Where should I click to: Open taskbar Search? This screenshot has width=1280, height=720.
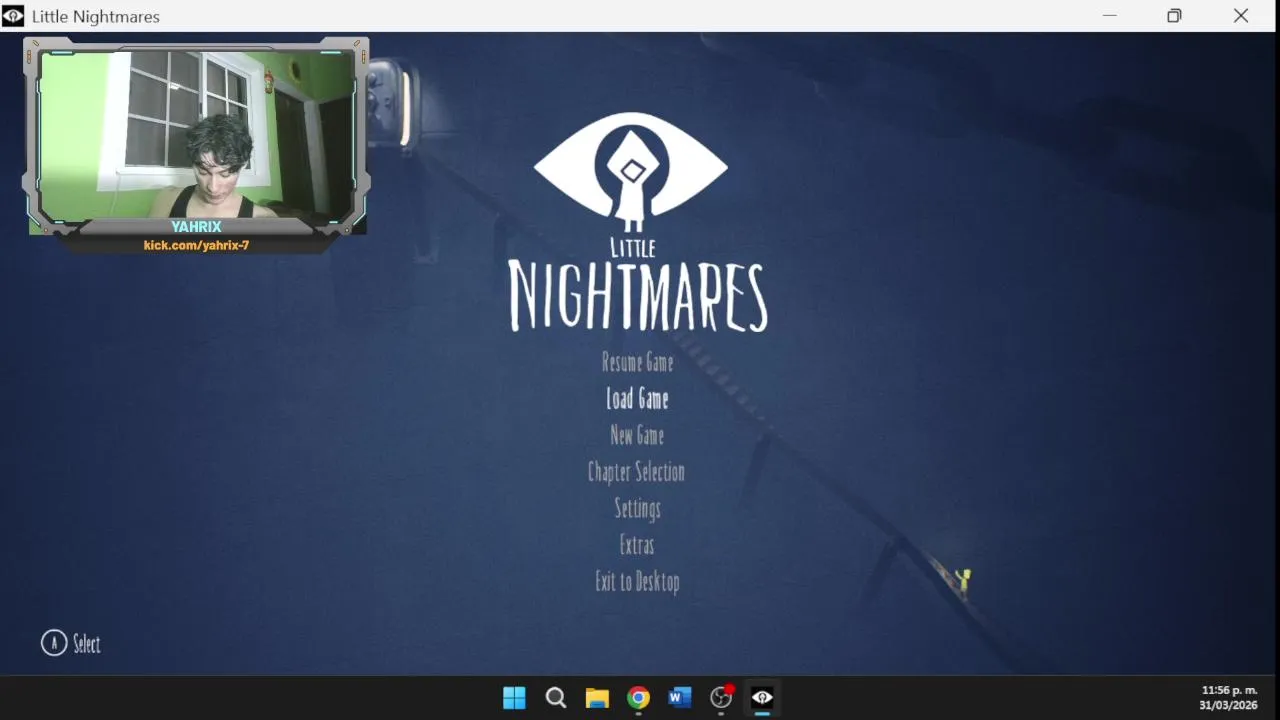tap(556, 698)
